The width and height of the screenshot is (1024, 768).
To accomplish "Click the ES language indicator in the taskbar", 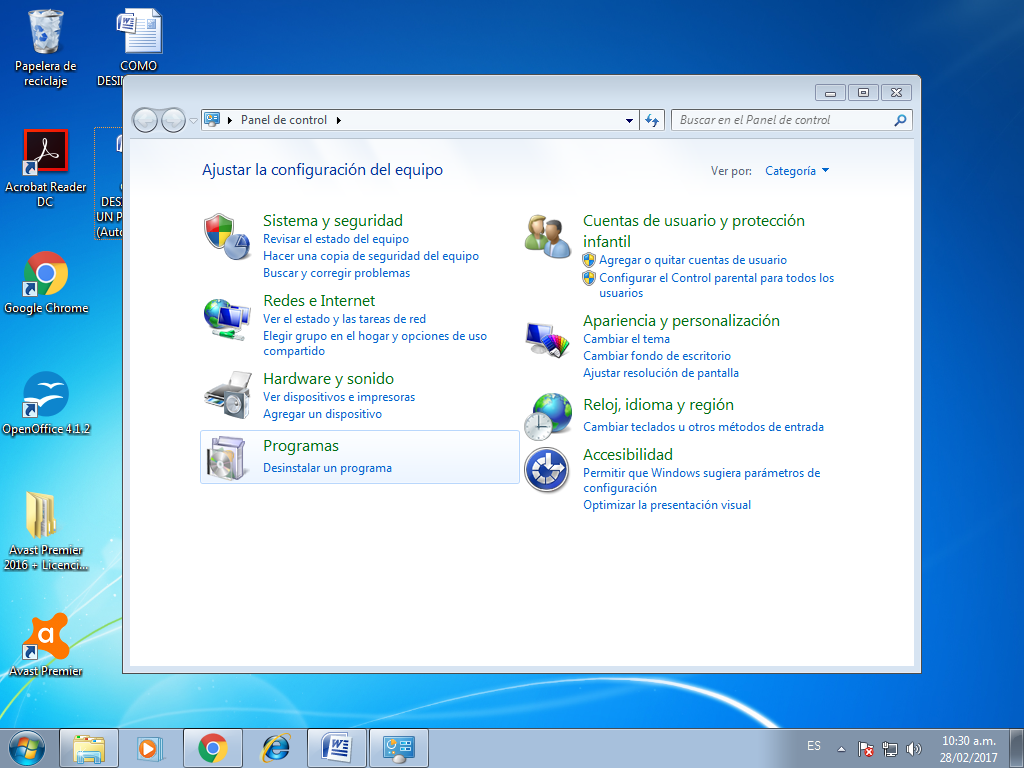I will [813, 746].
